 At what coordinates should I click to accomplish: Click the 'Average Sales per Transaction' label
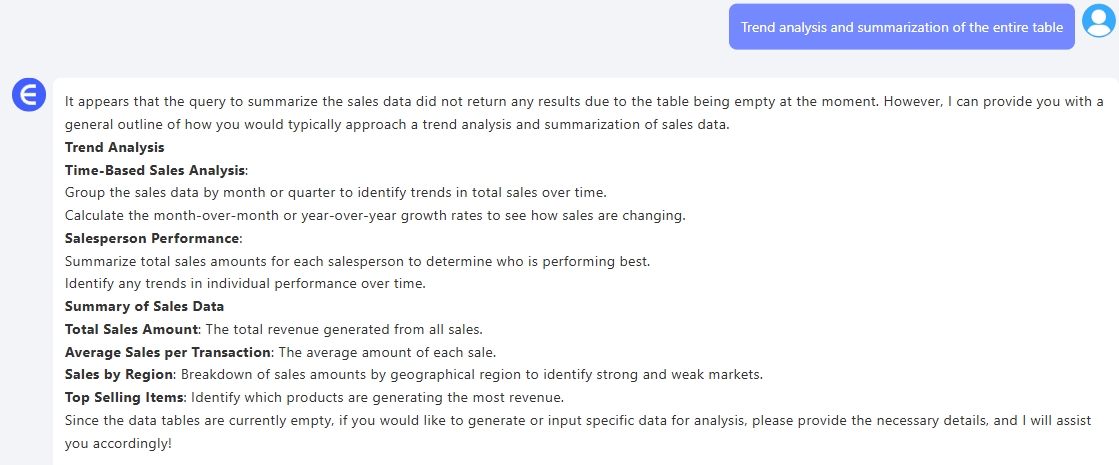pos(168,352)
